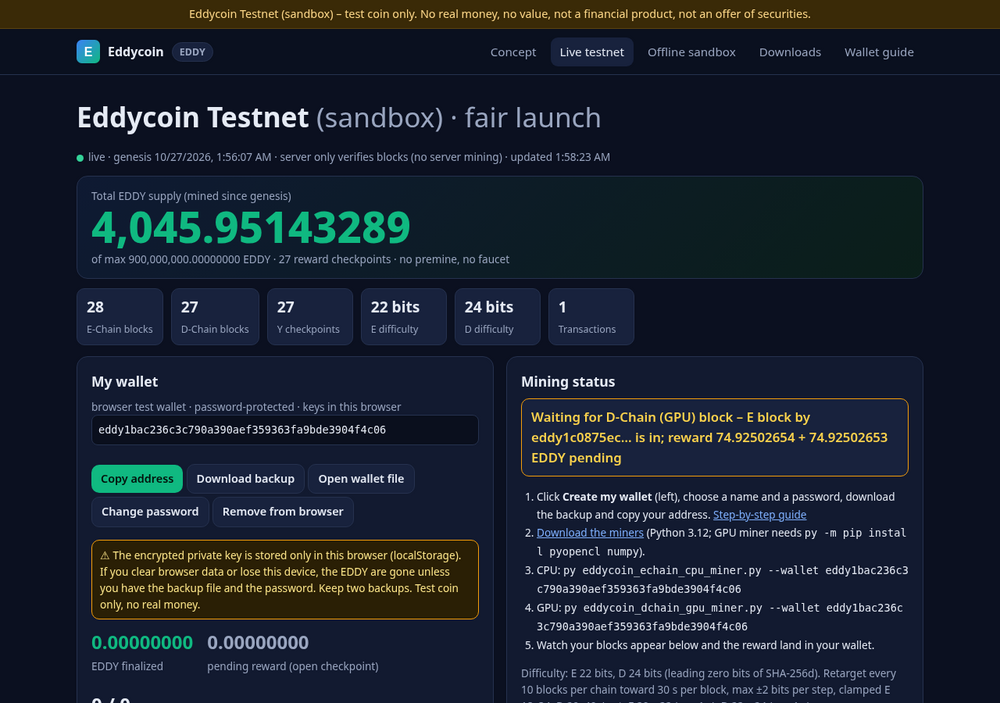Click the top sandbox disclaimer banner
1000x703 pixels.
pos(500,14)
